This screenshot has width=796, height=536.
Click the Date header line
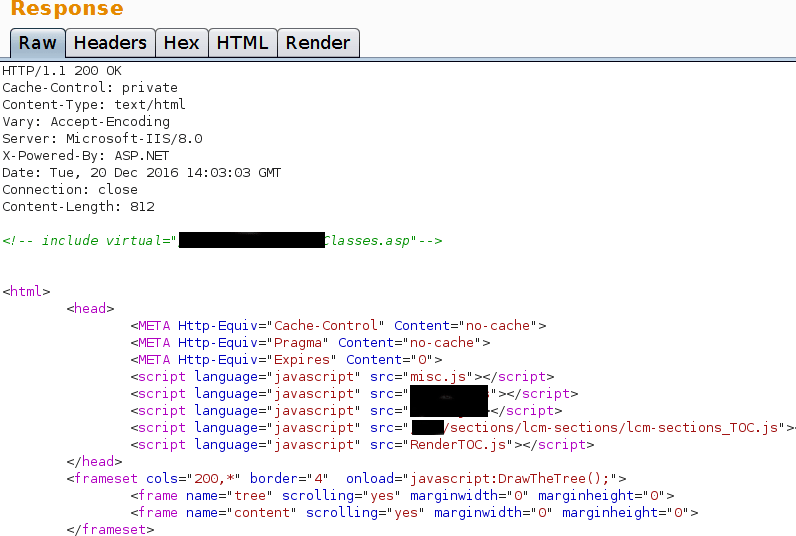[x=142, y=173]
